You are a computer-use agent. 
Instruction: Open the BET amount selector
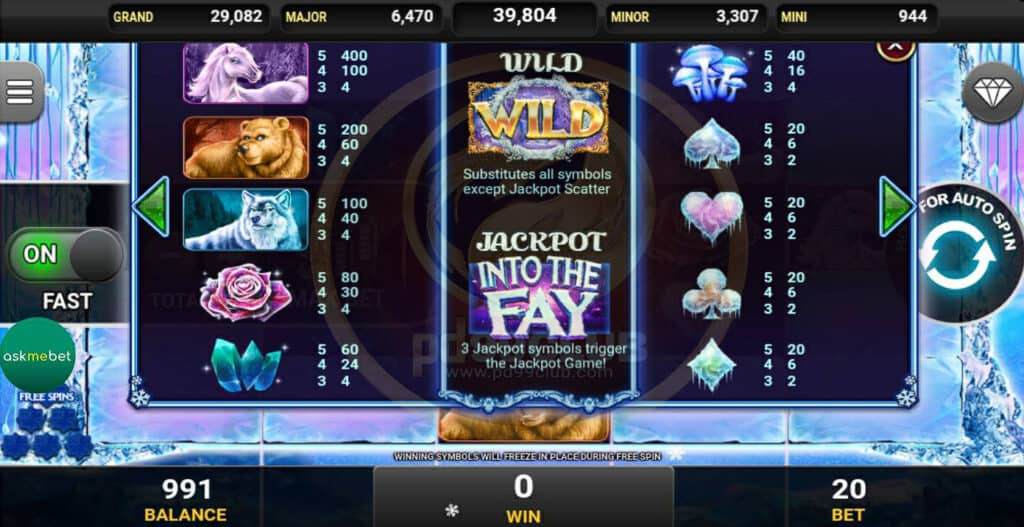pyautogui.click(x=848, y=500)
